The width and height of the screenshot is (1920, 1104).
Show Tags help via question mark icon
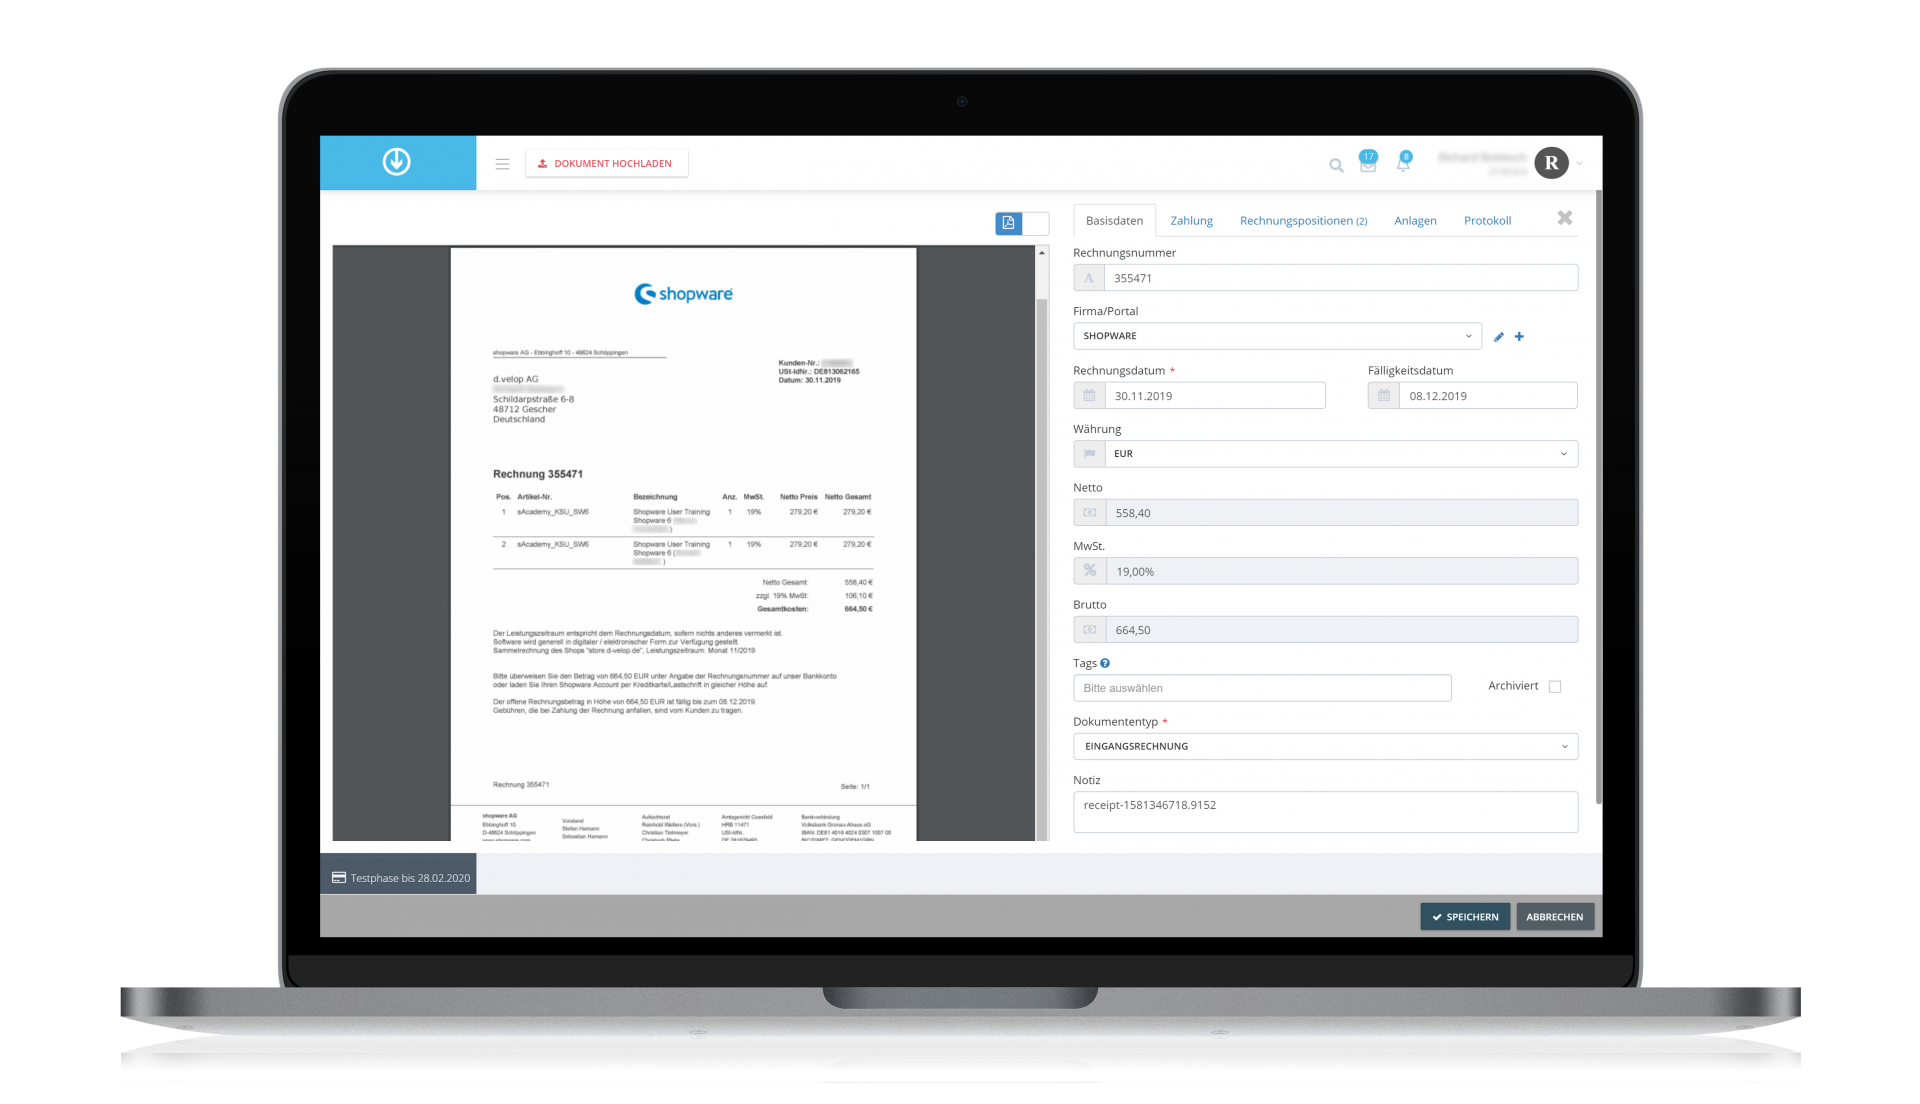(x=1106, y=662)
